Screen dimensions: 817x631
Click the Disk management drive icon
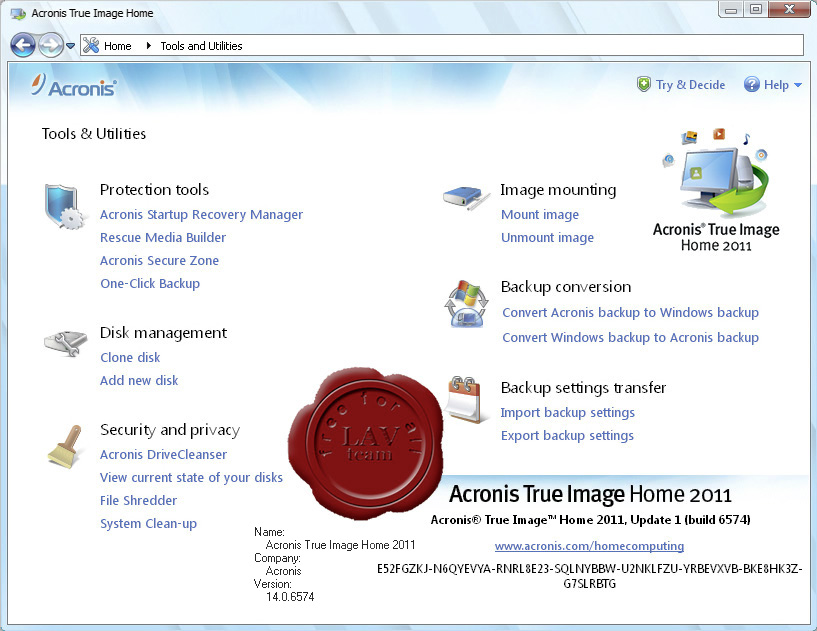tap(65, 343)
